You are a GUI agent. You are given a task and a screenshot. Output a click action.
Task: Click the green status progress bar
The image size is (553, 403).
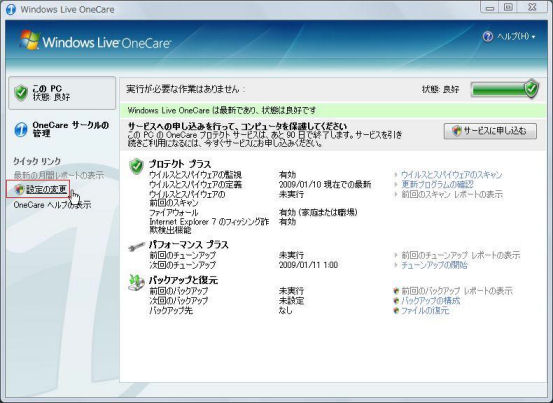498,90
